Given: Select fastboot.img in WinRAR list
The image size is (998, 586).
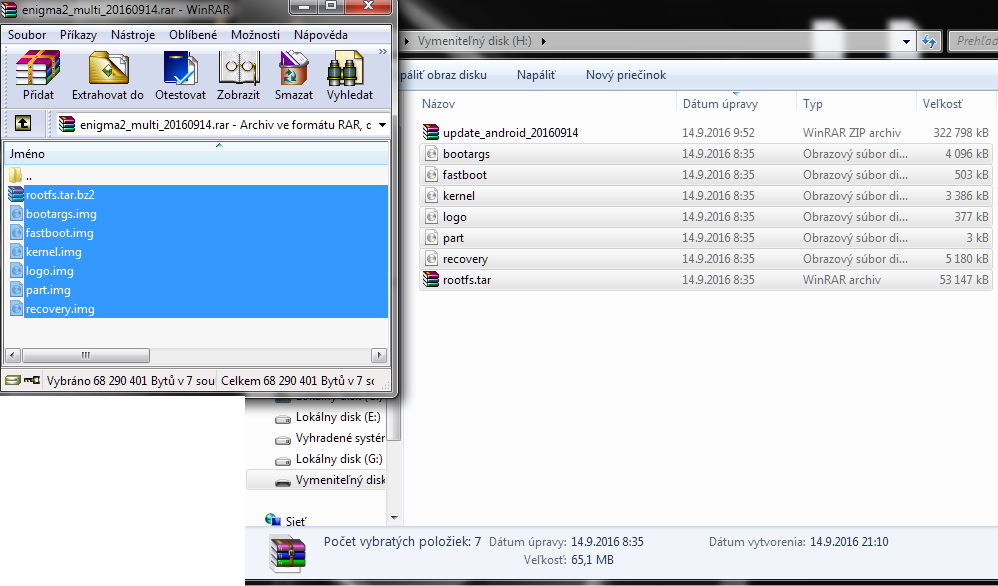Looking at the screenshot, I should tap(196, 233).
